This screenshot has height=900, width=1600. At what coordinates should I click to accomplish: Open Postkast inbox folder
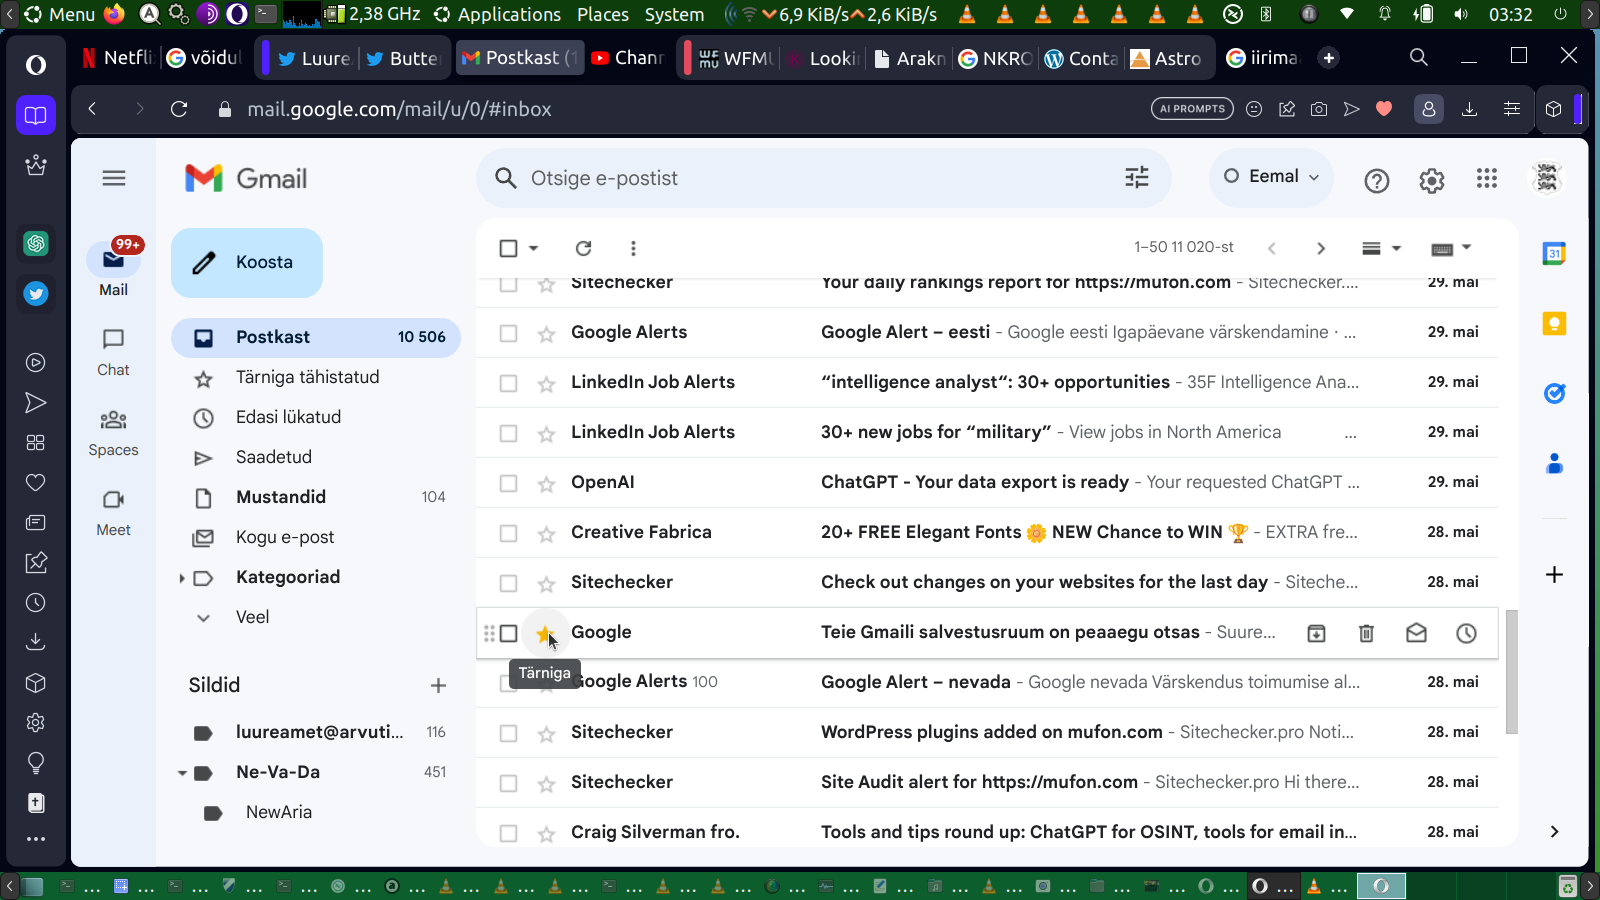(x=316, y=338)
